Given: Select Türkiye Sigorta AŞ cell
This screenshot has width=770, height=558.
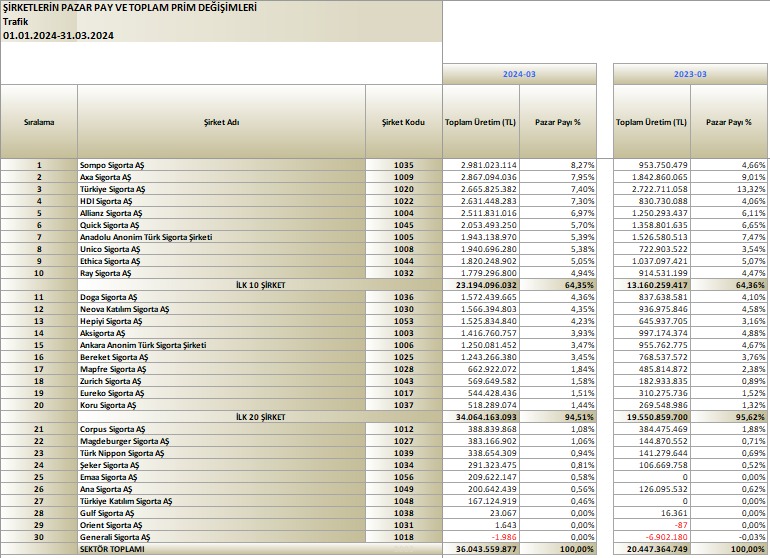Looking at the screenshot, I should pos(221,189).
